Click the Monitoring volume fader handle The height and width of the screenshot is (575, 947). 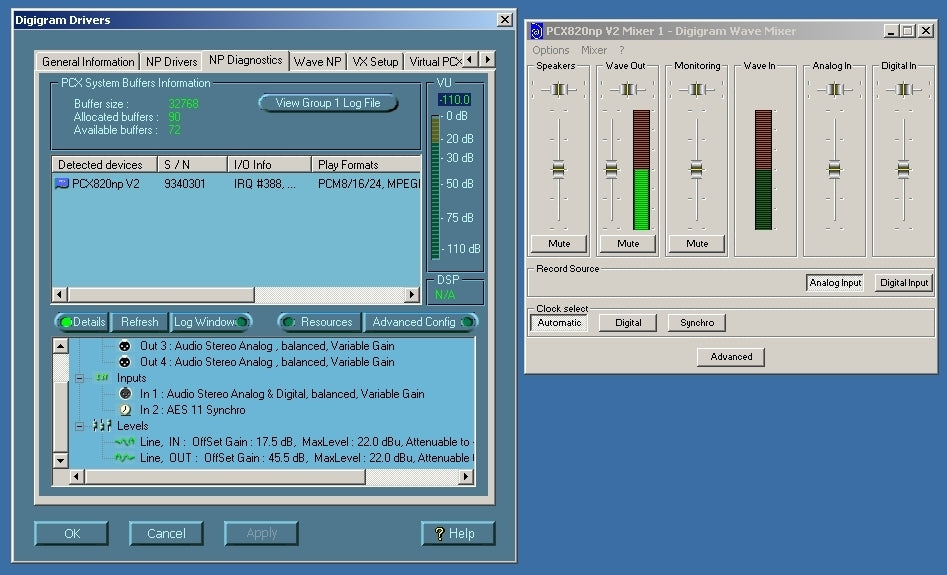pyautogui.click(x=696, y=169)
